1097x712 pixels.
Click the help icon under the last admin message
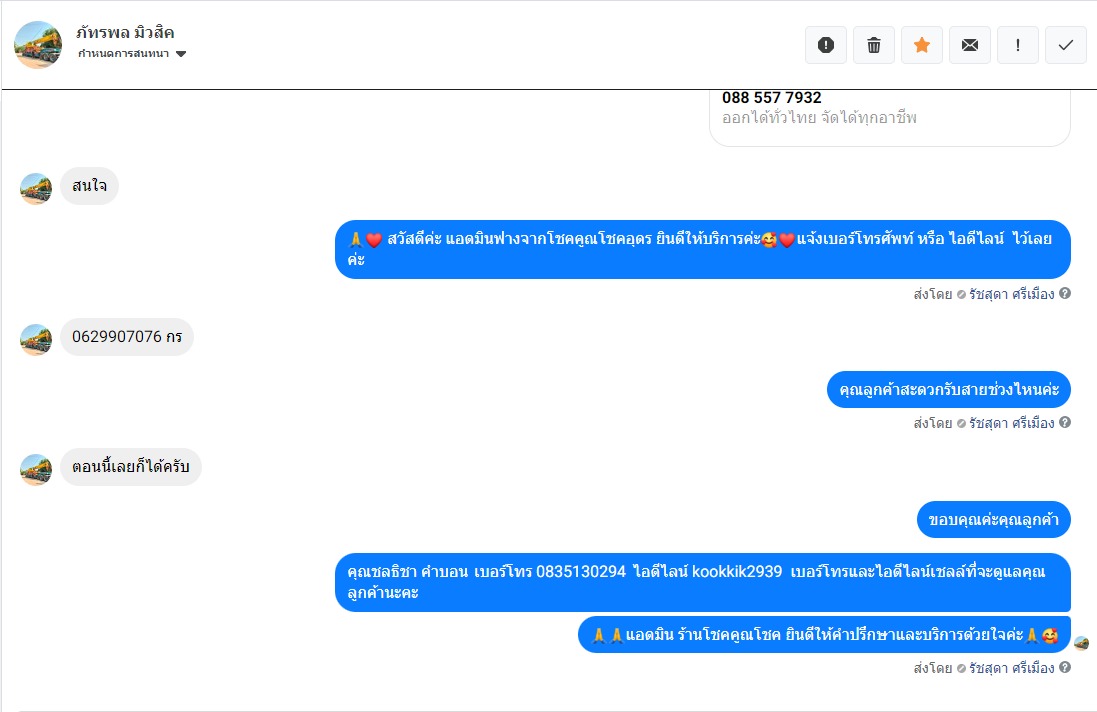1065,667
